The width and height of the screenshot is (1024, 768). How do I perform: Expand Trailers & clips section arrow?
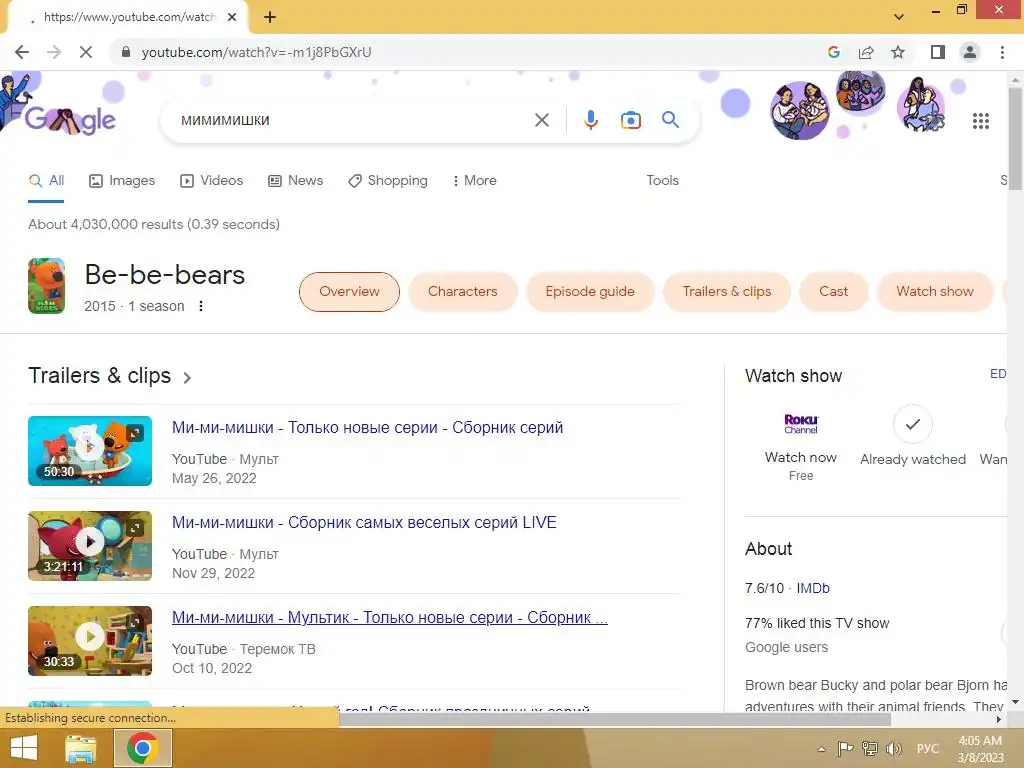pos(187,377)
